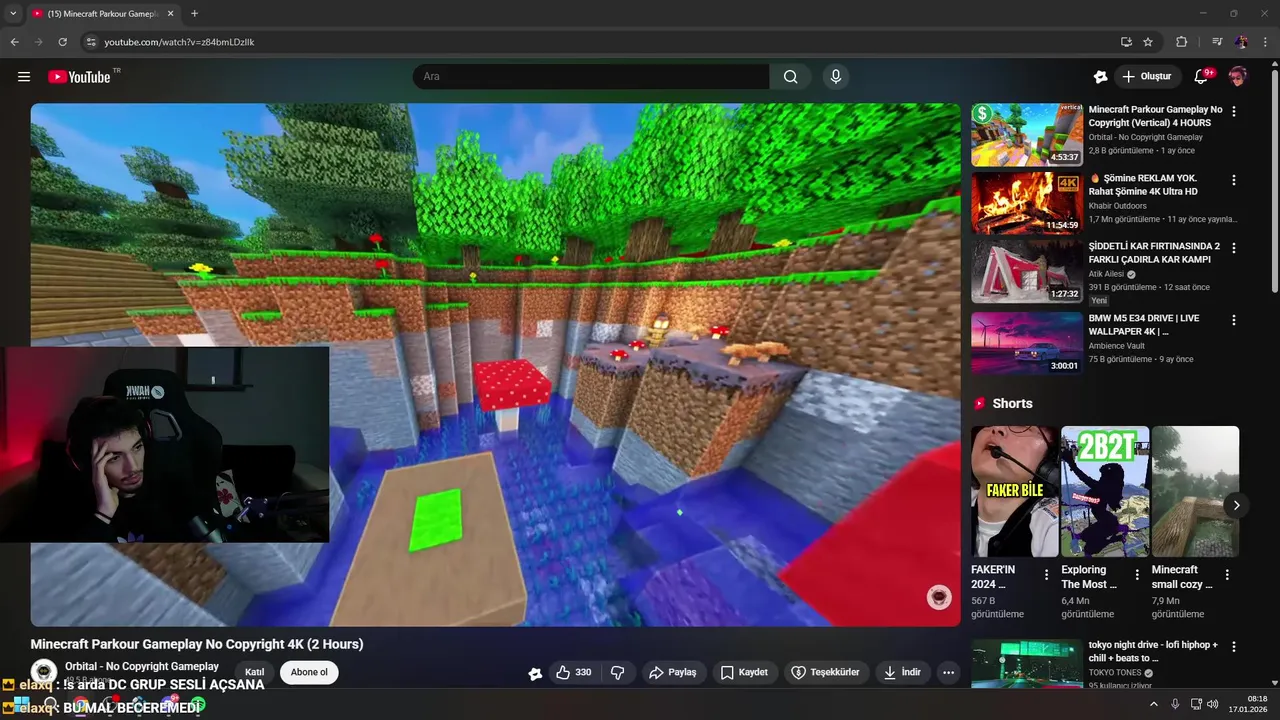
Task: Start voice search with the microphone
Action: 836,77
